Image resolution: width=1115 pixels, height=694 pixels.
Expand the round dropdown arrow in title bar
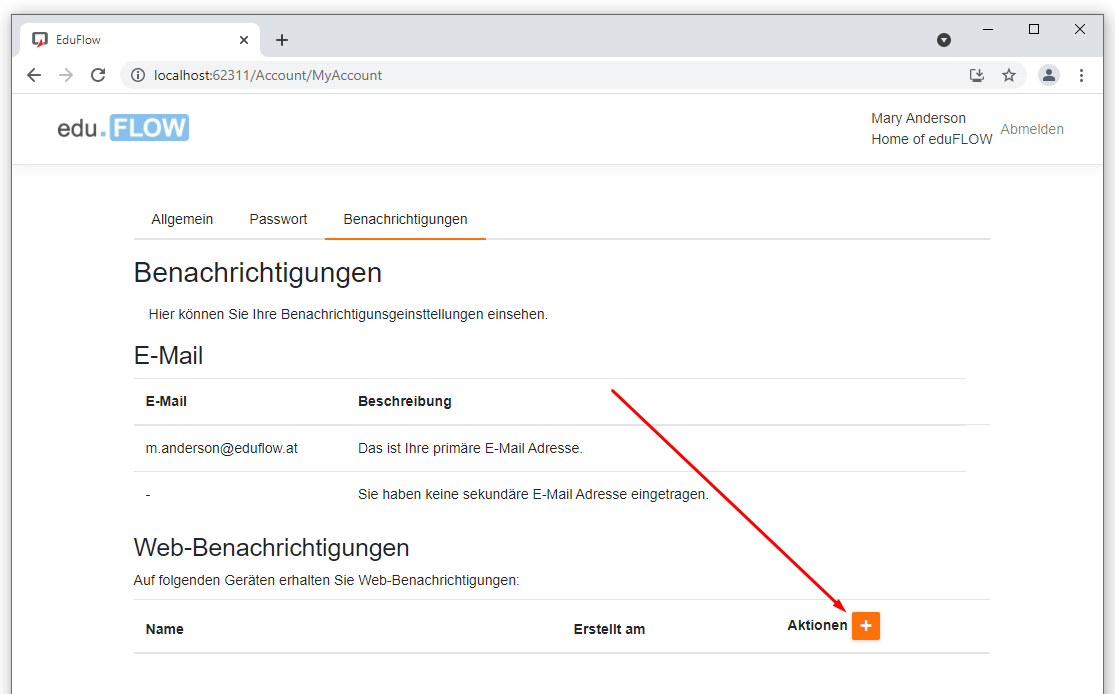point(943,40)
